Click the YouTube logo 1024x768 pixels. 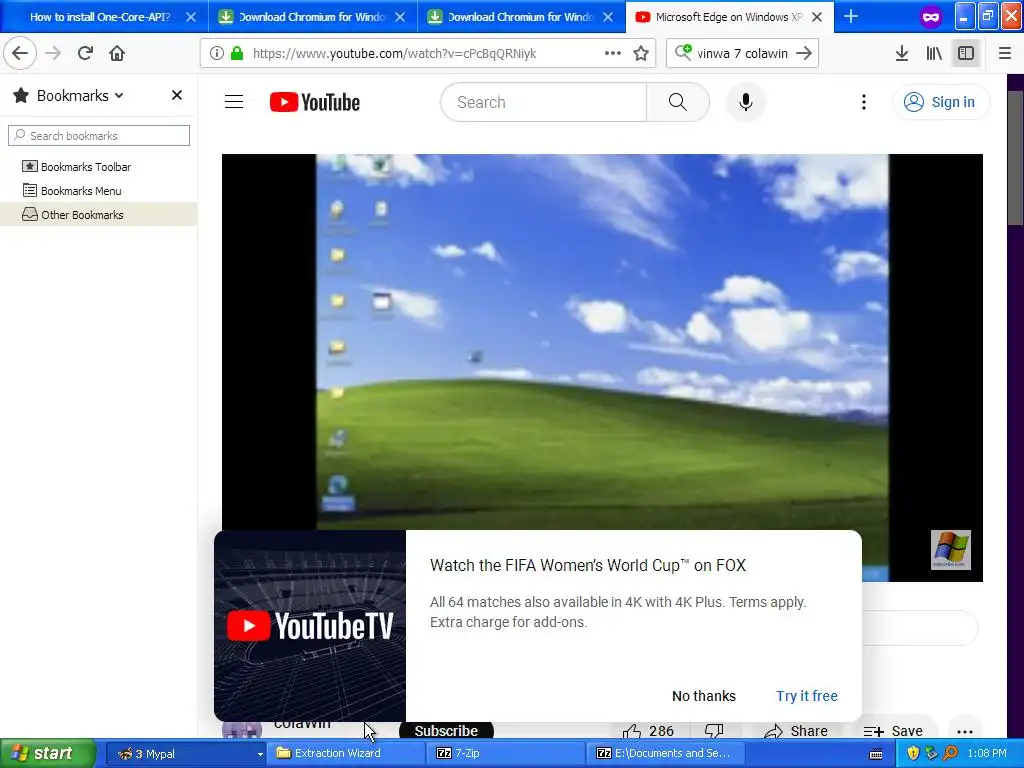click(x=315, y=103)
